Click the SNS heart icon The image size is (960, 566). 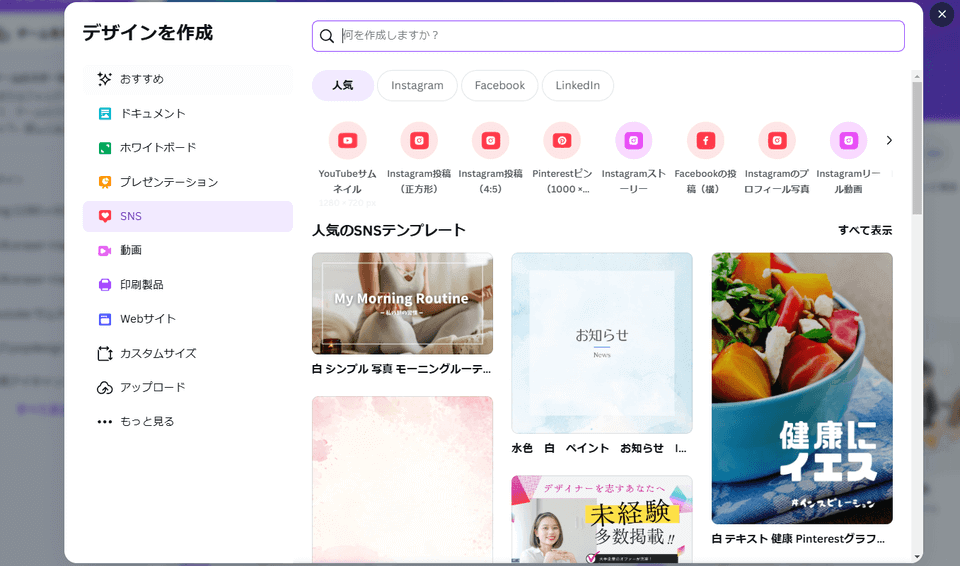coord(105,216)
